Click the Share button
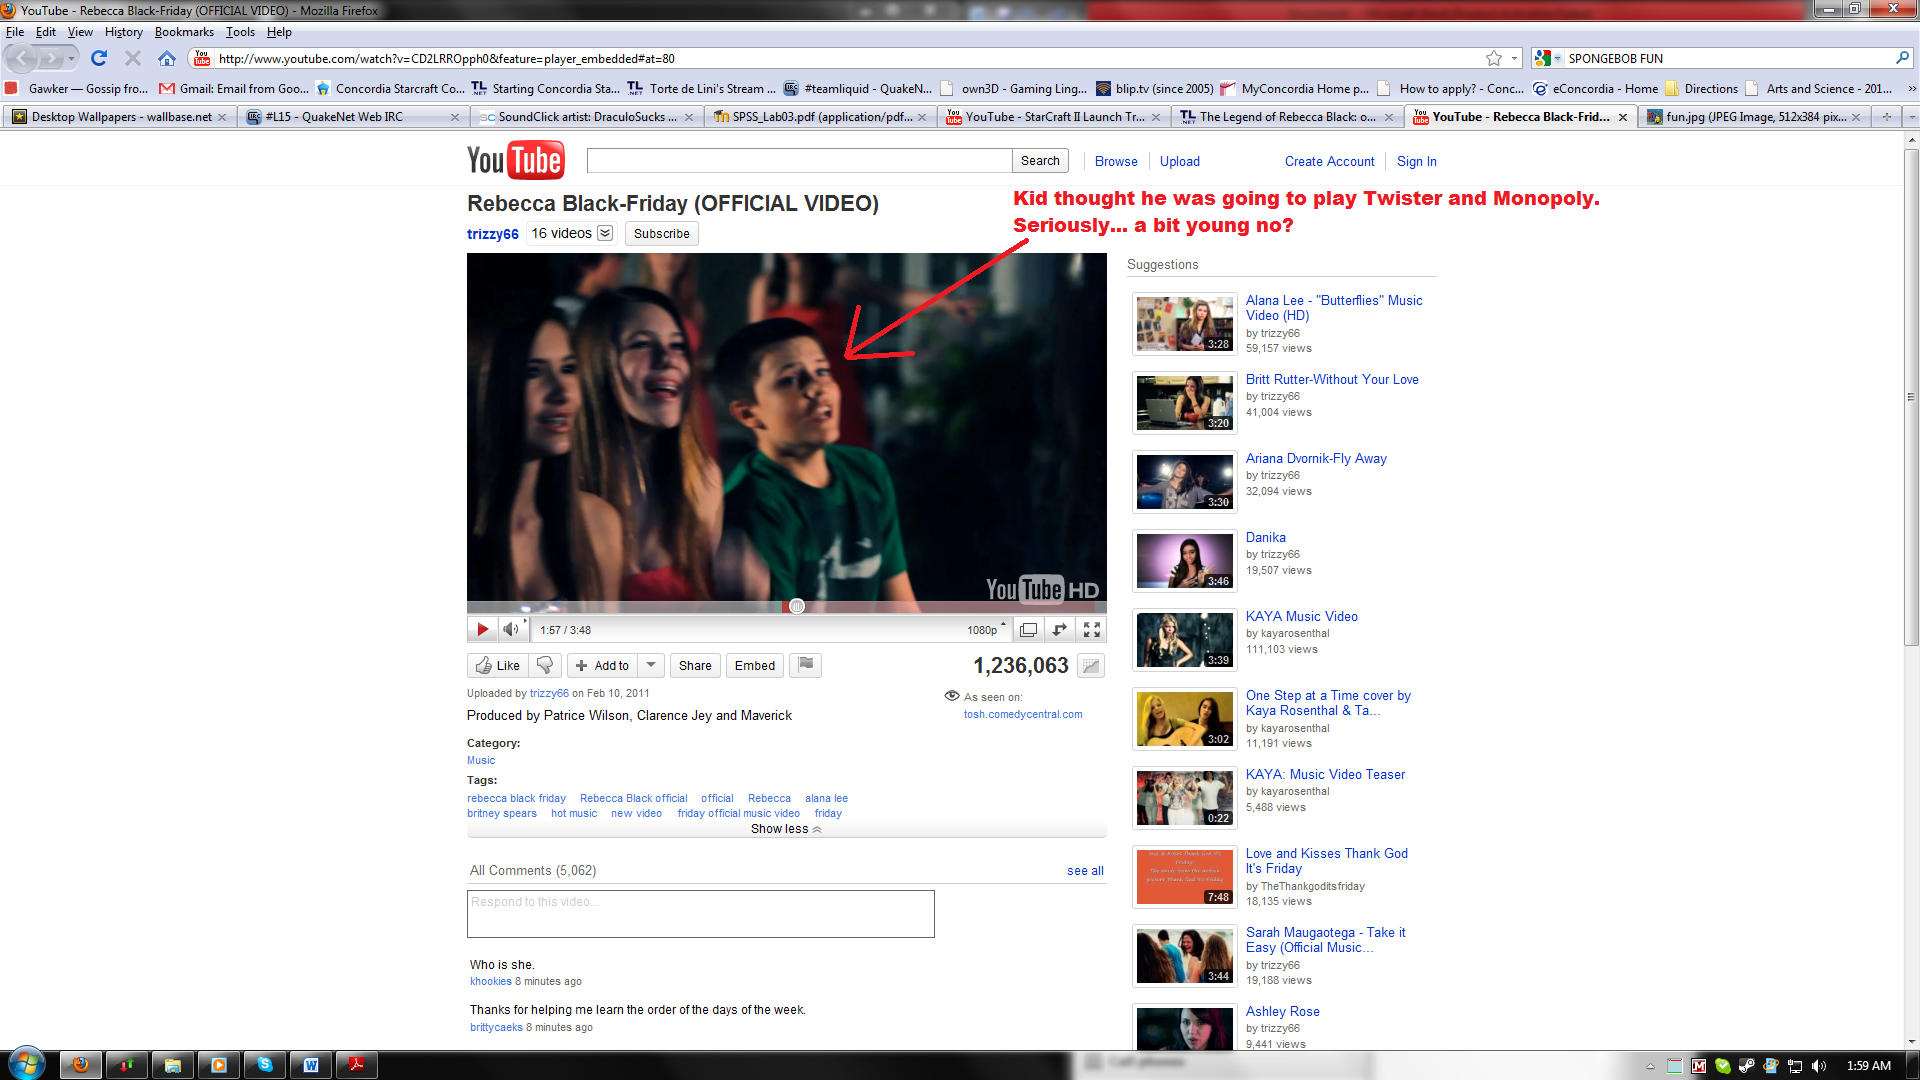The width and height of the screenshot is (1920, 1080). pos(695,665)
